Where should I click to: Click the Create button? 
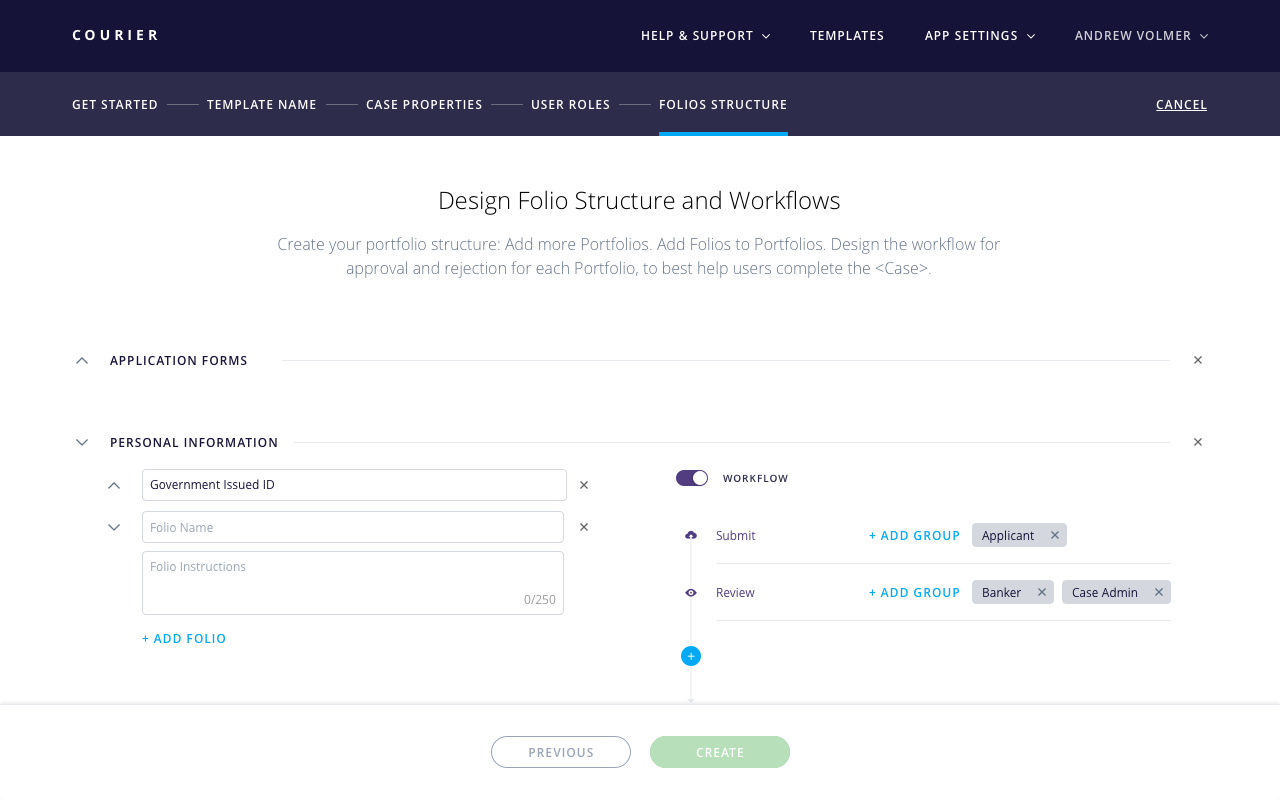pyautogui.click(x=720, y=752)
